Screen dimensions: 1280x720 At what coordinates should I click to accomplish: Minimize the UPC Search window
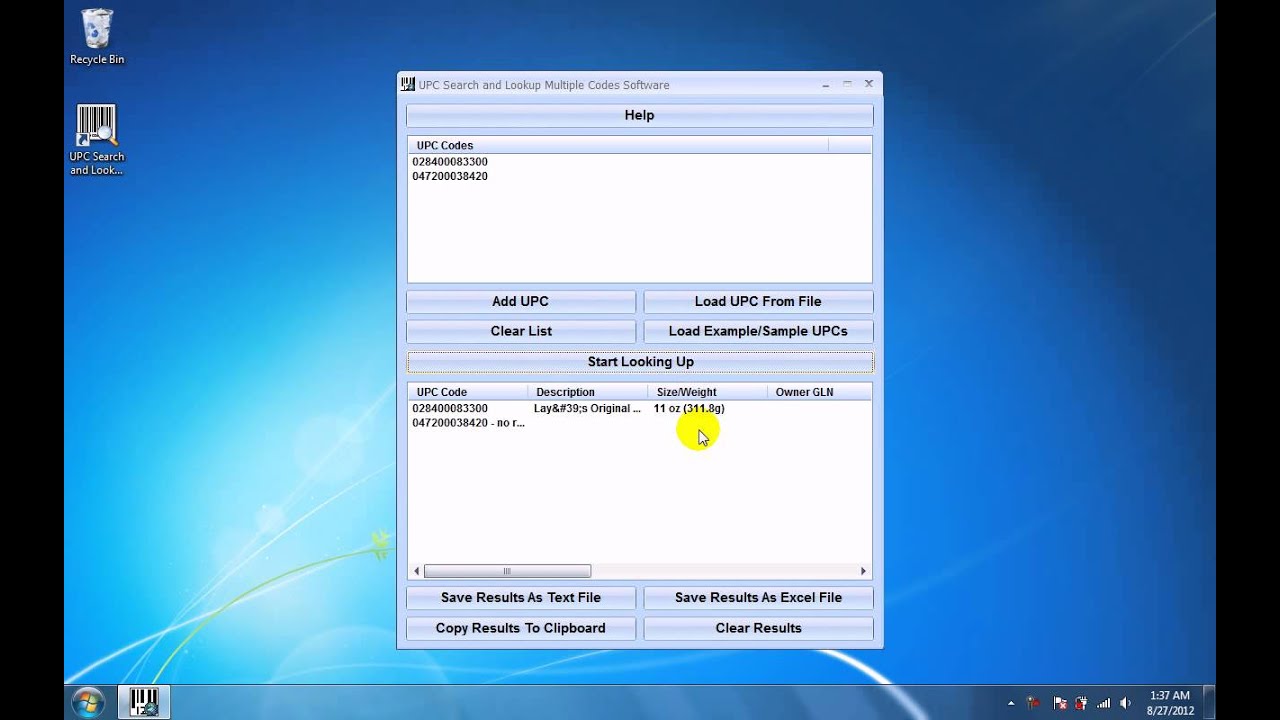click(826, 84)
